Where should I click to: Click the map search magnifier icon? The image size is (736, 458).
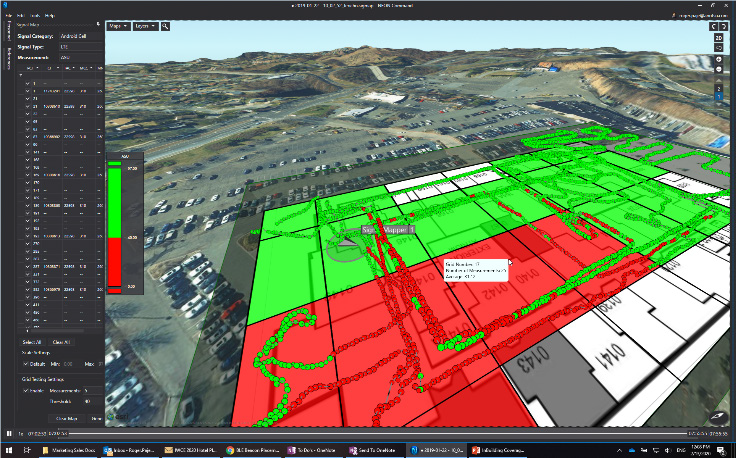(x=165, y=26)
